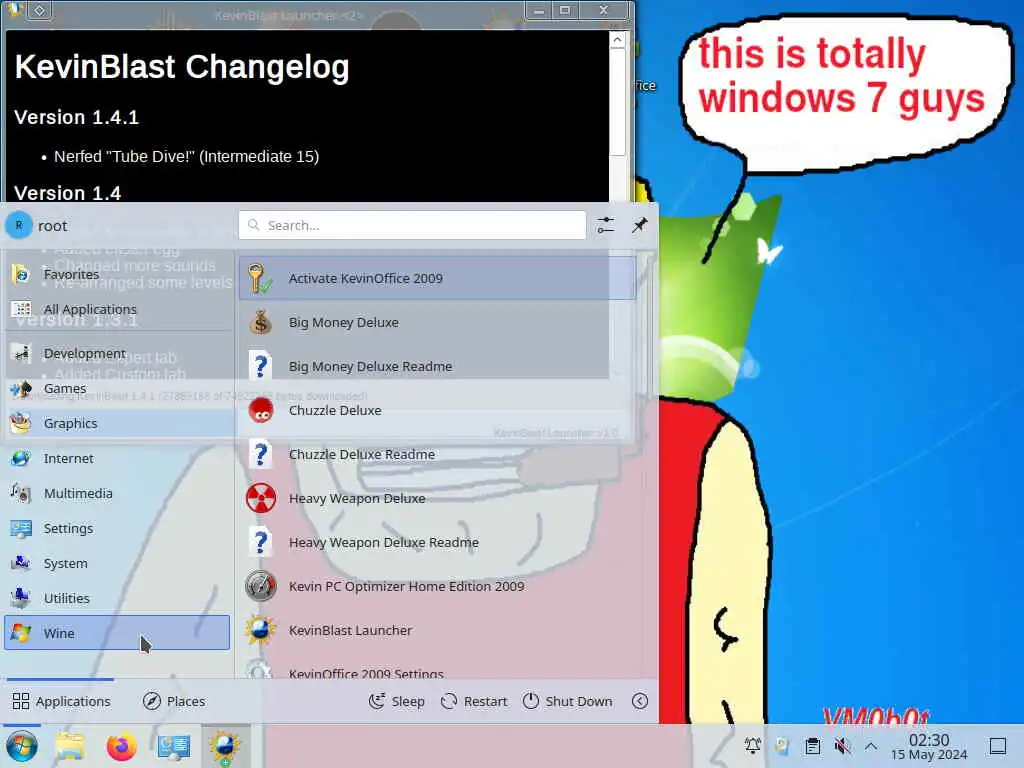The width and height of the screenshot is (1024, 768).
Task: Select Heavy Weapon Deluxe entry text
Action: click(x=357, y=498)
